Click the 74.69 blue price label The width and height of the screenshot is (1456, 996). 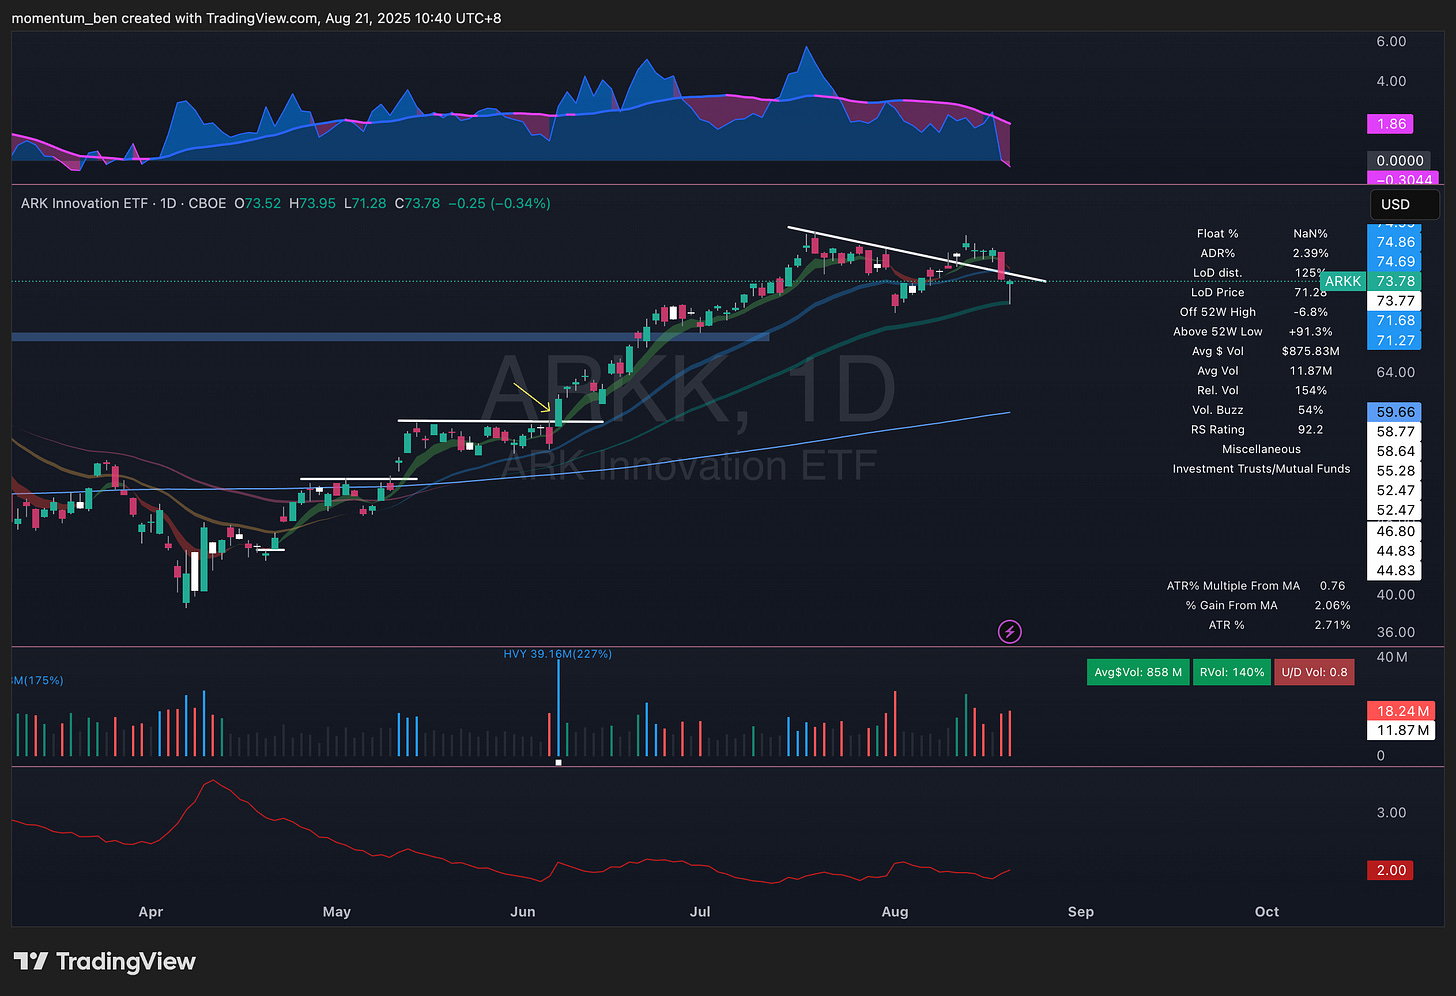1395,261
